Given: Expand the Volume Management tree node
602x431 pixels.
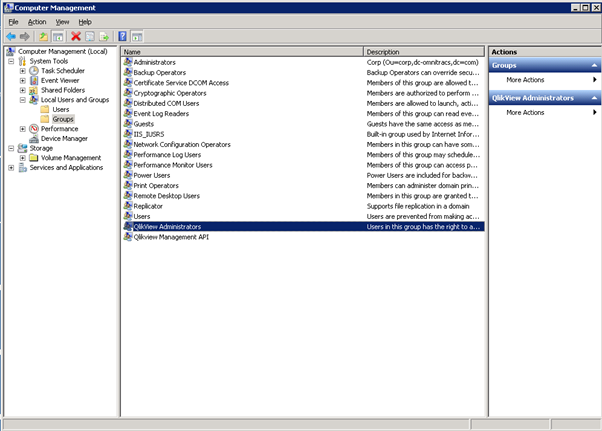Looking at the screenshot, I should tap(23, 158).
